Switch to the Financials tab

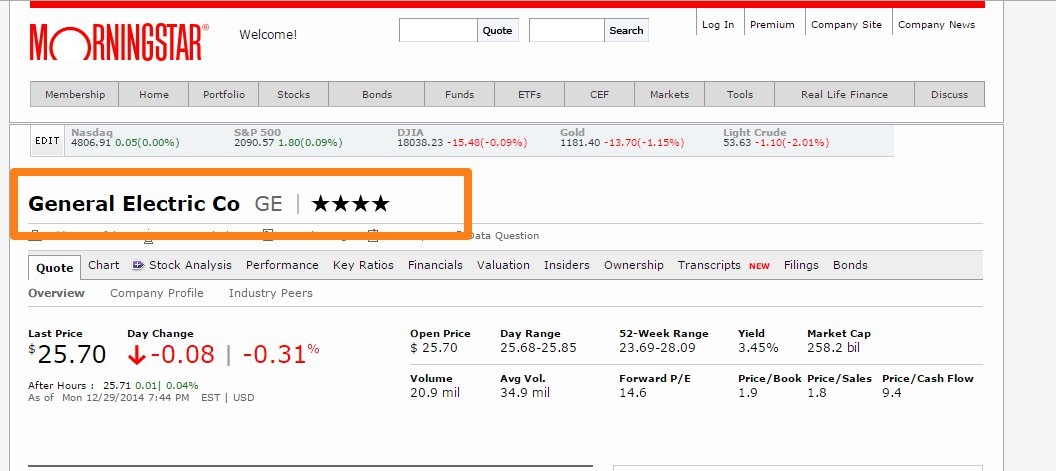(x=435, y=265)
